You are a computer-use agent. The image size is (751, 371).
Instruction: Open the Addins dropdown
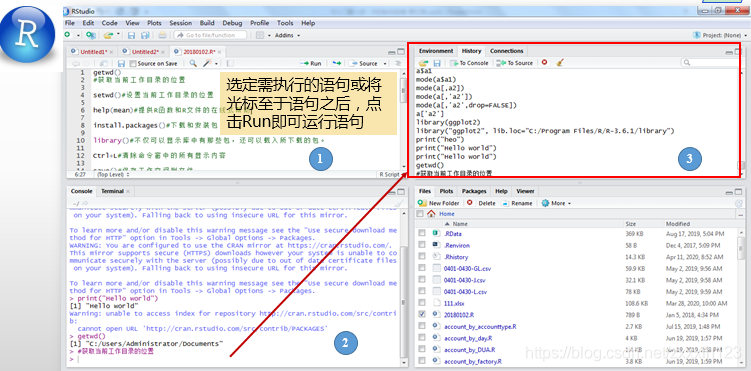pos(287,35)
